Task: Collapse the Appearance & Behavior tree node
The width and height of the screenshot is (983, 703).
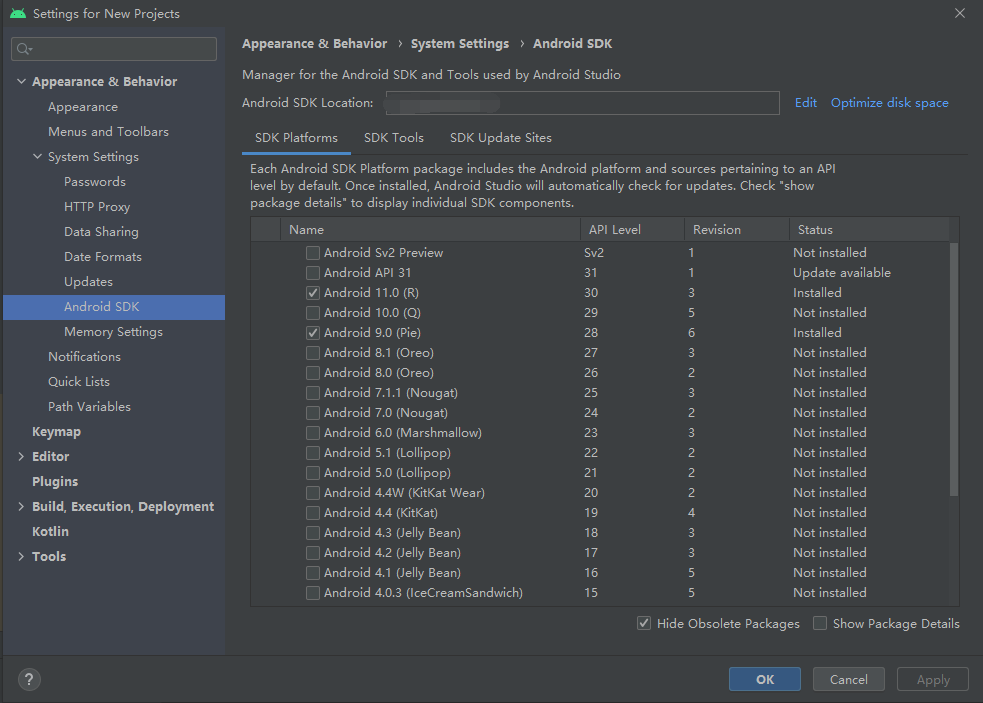Action: pyautogui.click(x=21, y=82)
